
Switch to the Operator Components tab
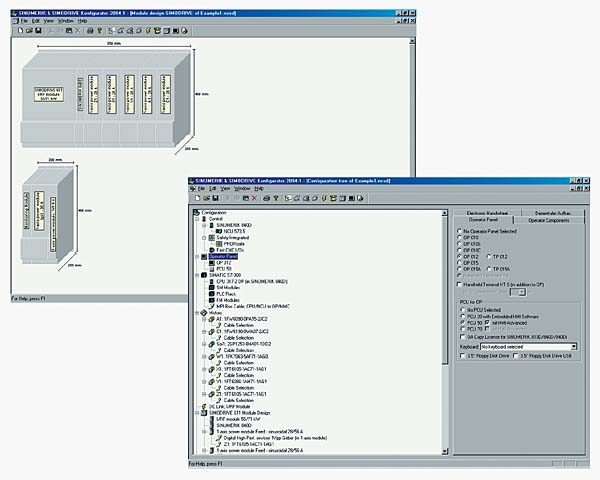[547, 219]
